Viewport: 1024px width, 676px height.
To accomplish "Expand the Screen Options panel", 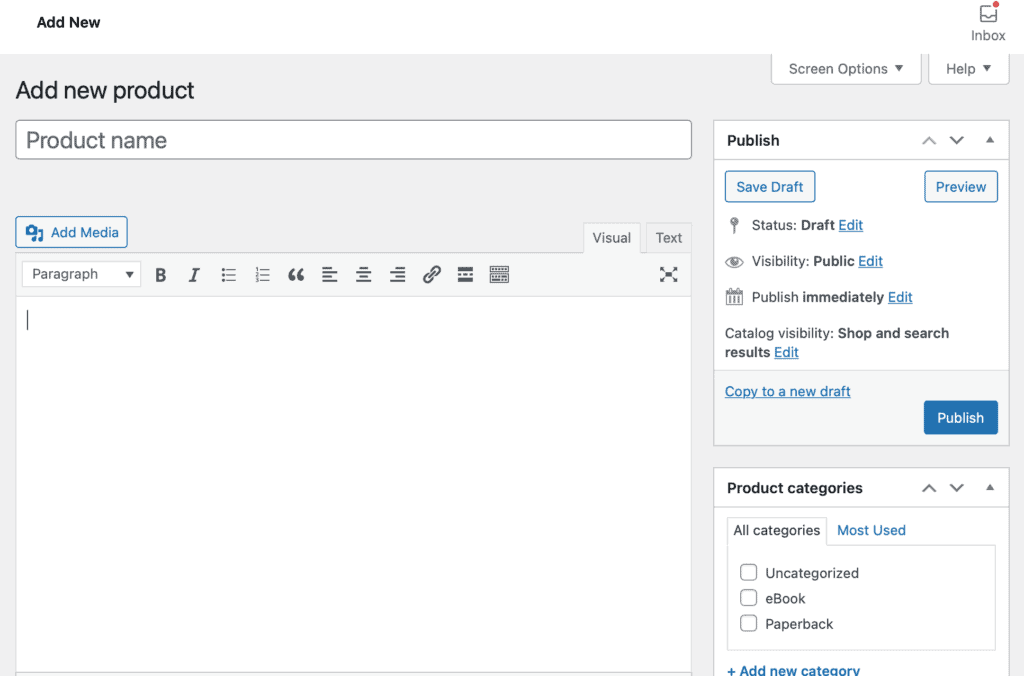I will (845, 69).
